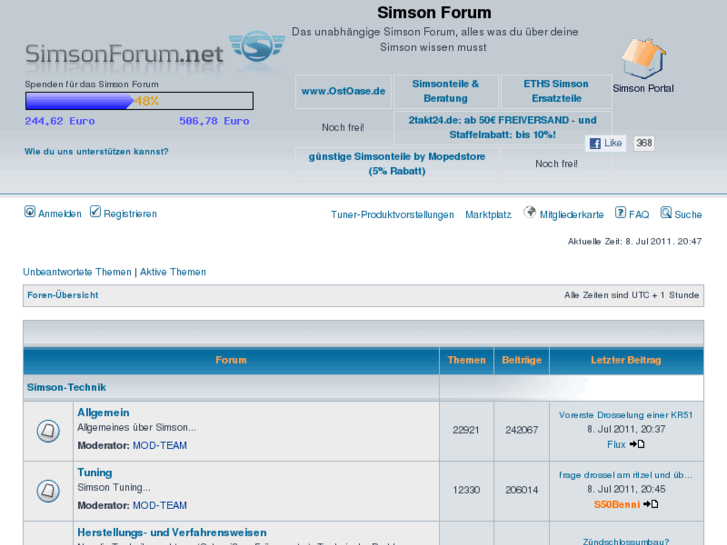
Task: Open 'frage drossel am ritzel und üb...' topic
Action: 626,475
